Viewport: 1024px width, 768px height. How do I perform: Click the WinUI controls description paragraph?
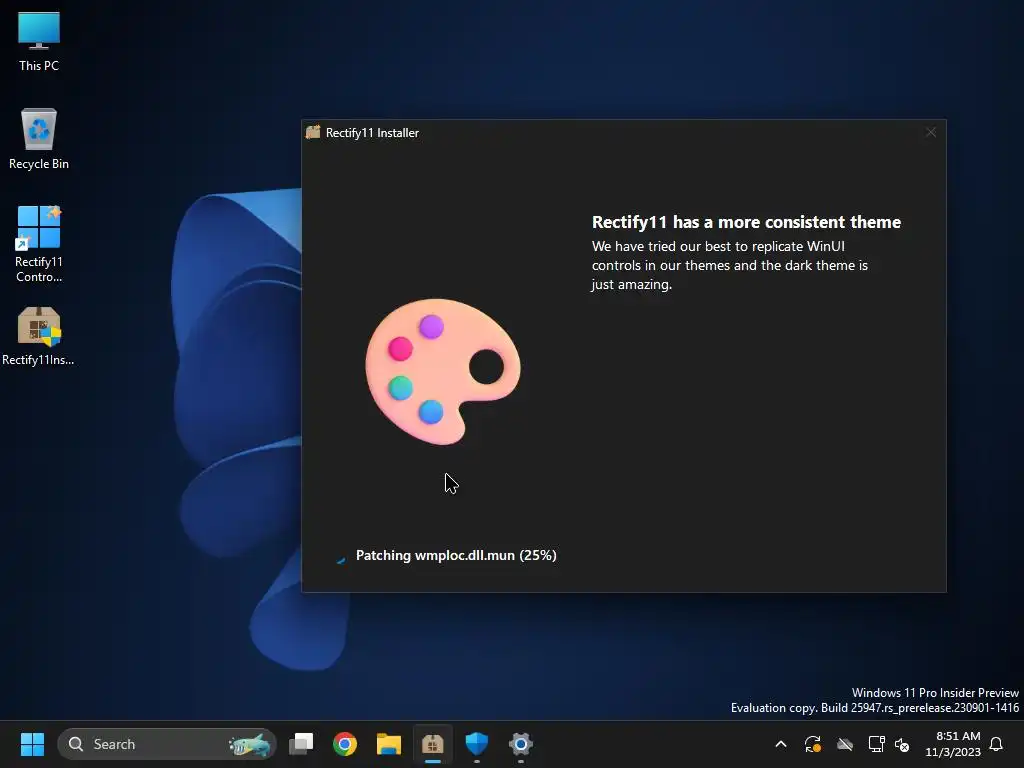[729, 265]
